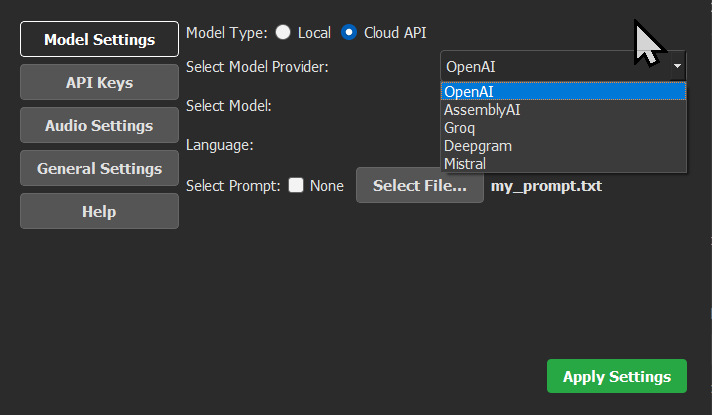Click the Select File... button
Screen dimensions: 712x415
(420, 185)
